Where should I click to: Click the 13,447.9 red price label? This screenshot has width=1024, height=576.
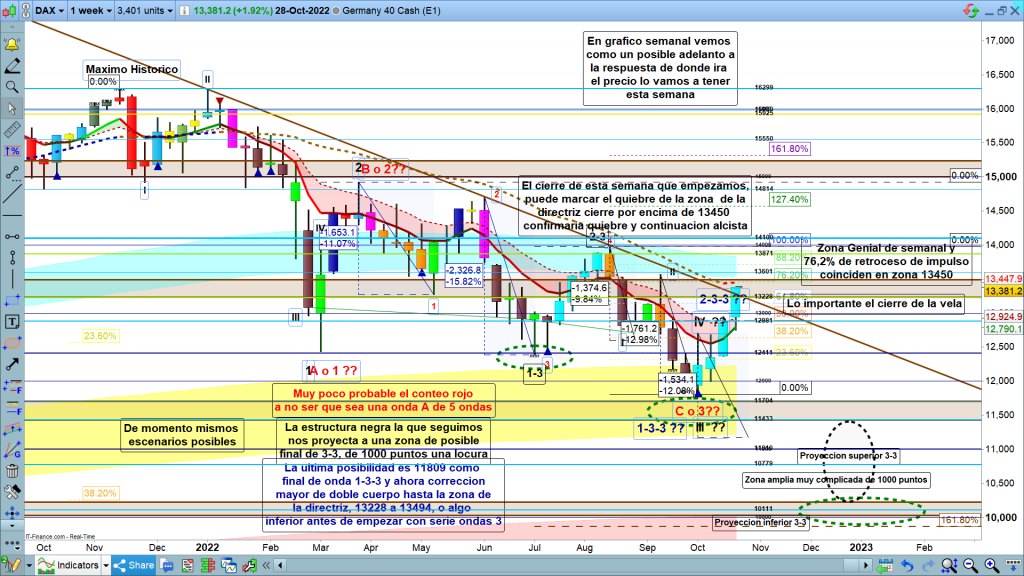[1003, 278]
